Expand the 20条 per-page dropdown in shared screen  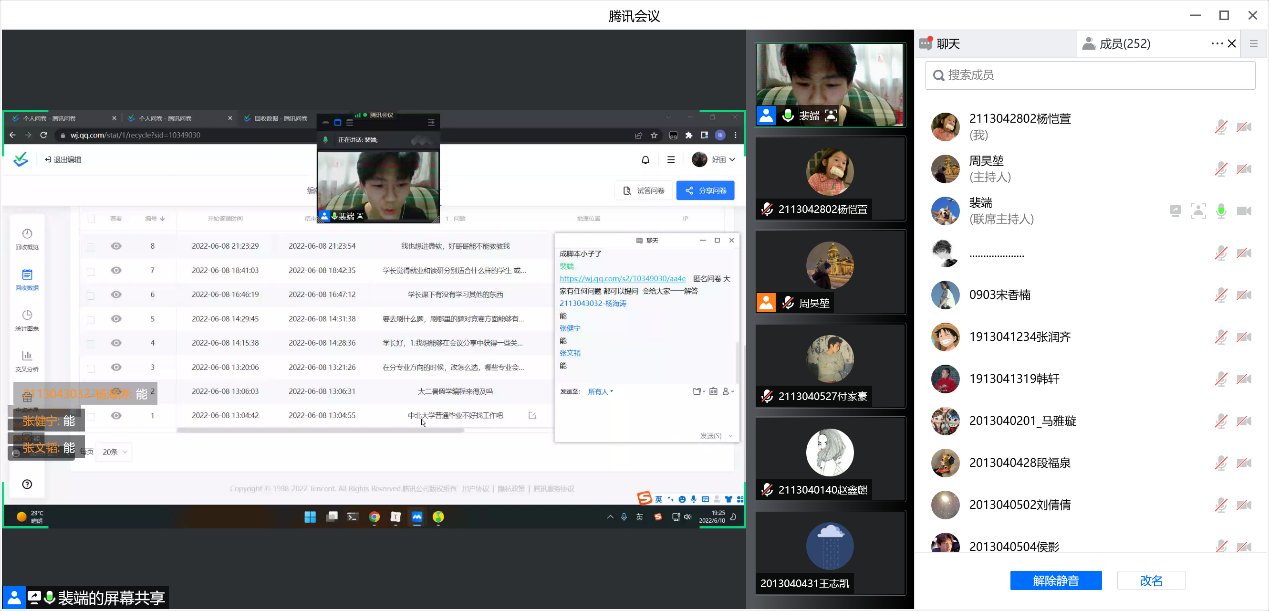point(115,451)
